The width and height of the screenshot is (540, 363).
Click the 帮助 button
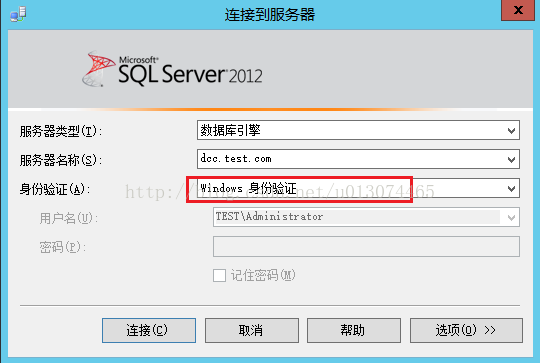coord(354,330)
